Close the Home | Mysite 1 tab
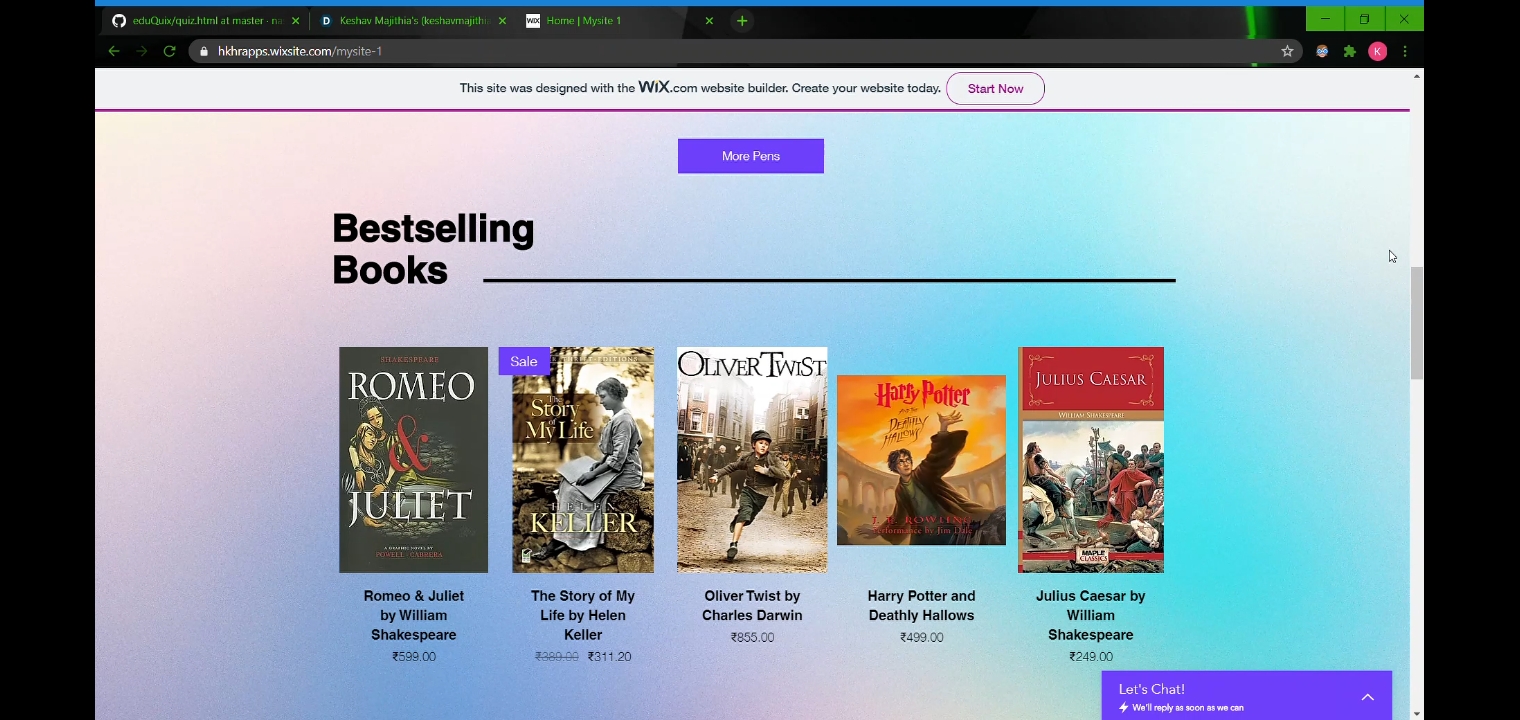Viewport: 1520px width, 720px height. [x=709, y=20]
